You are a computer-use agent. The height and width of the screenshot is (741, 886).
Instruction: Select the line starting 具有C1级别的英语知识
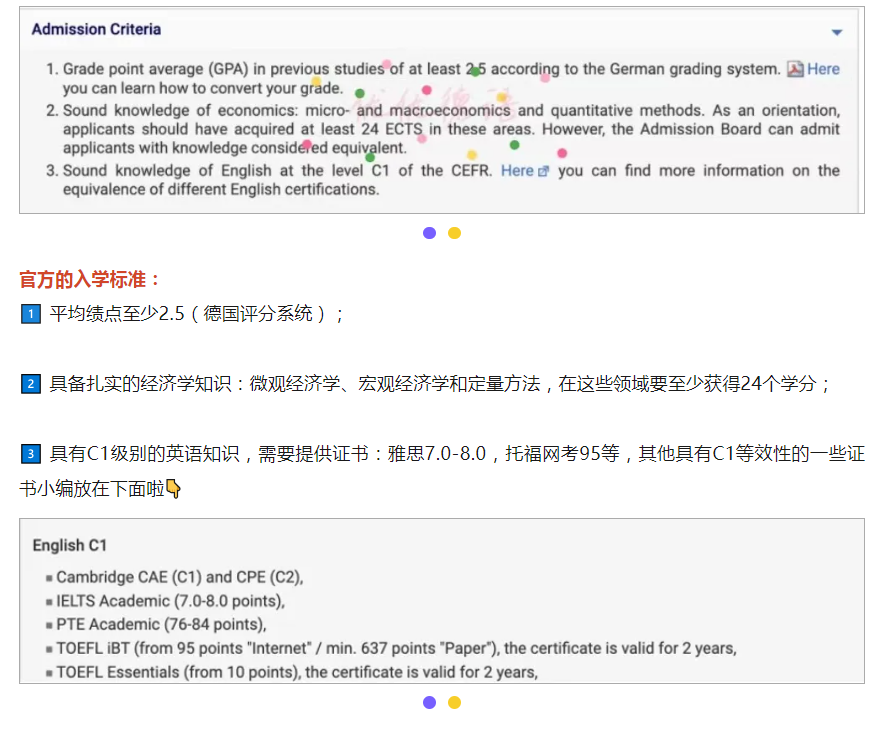pos(442,471)
